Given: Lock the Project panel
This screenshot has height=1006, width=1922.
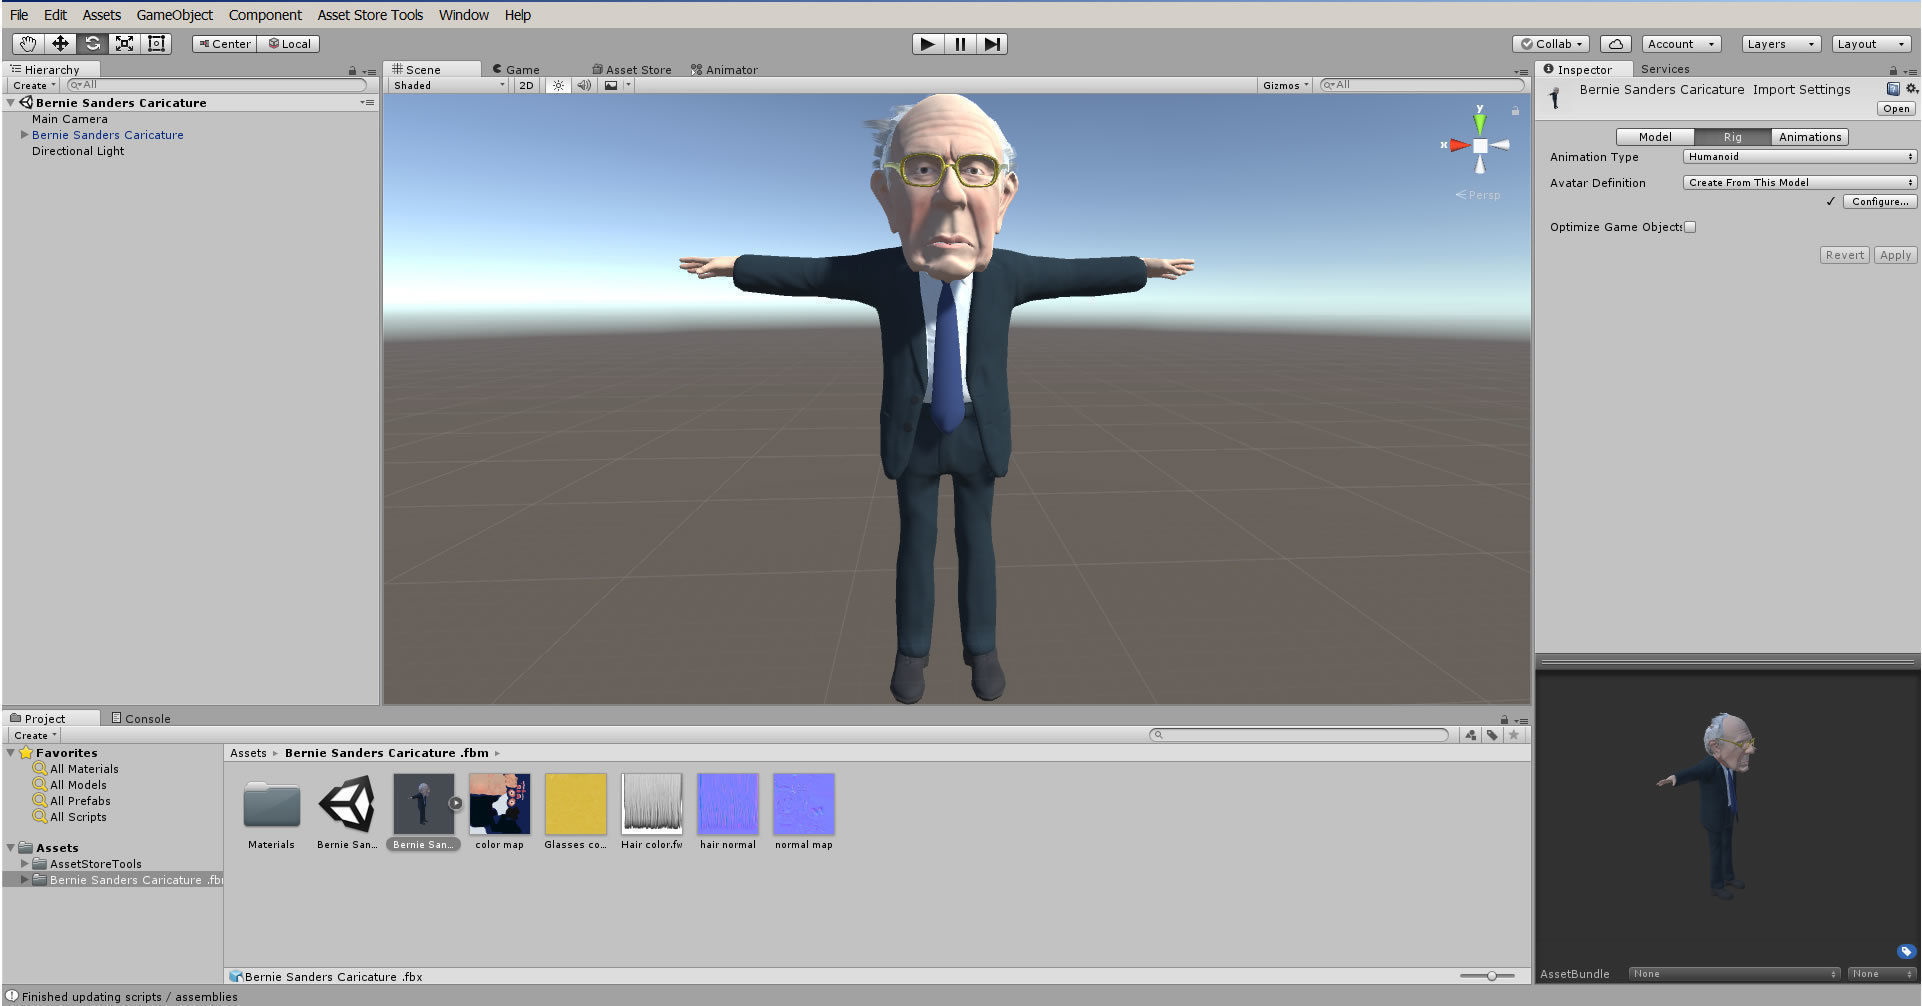Looking at the screenshot, I should [x=1504, y=720].
